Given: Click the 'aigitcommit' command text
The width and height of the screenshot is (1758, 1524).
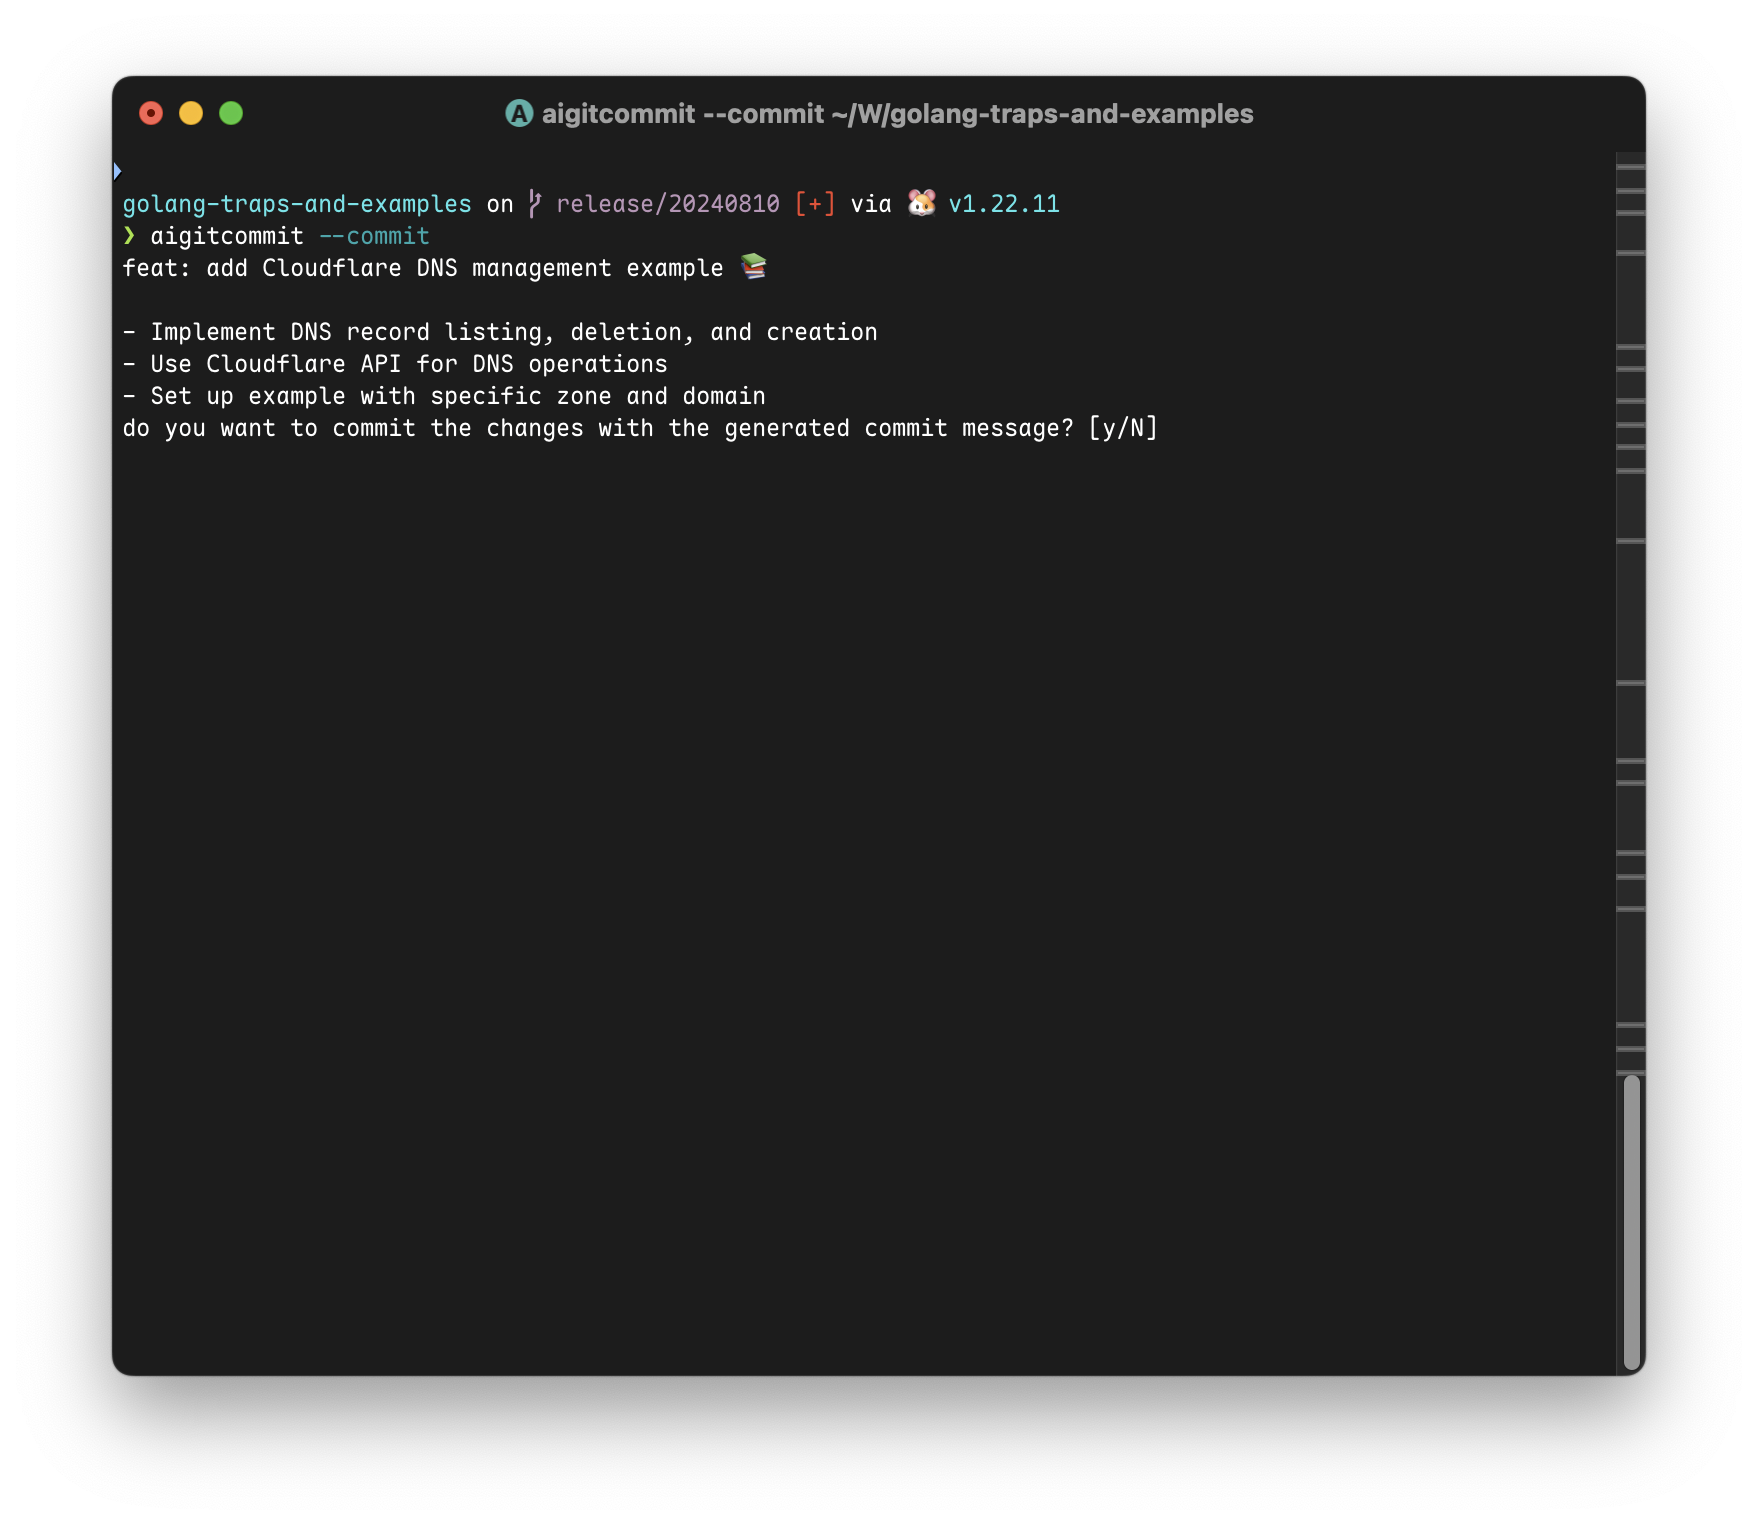Looking at the screenshot, I should (227, 237).
